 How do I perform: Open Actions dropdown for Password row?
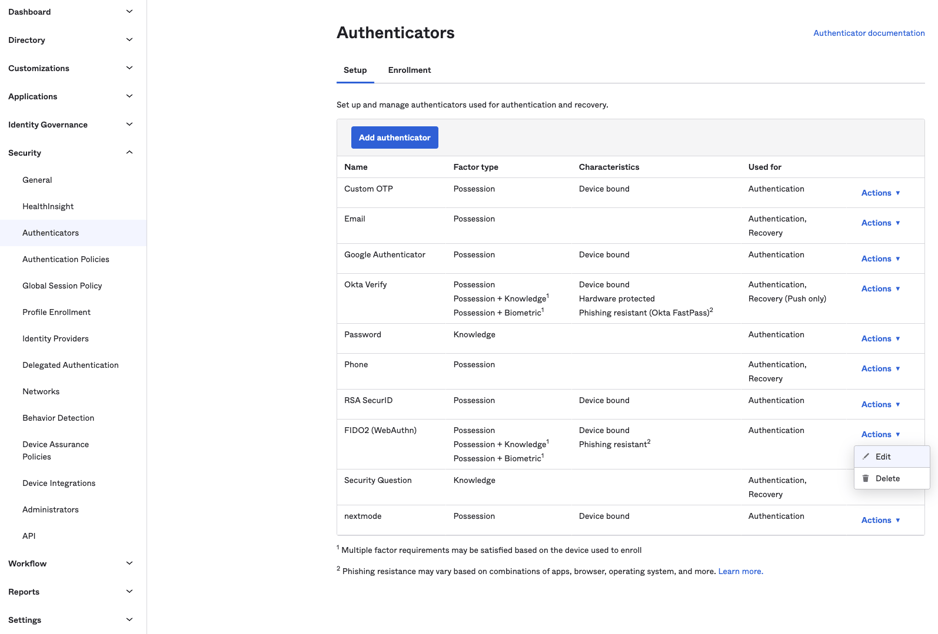click(880, 339)
